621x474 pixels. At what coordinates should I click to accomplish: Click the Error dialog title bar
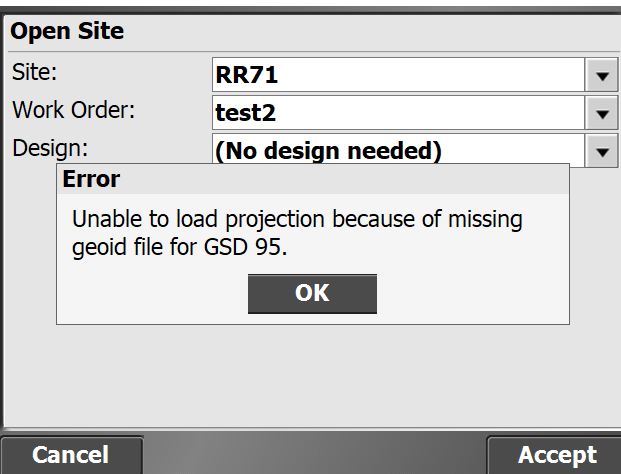coord(312,180)
